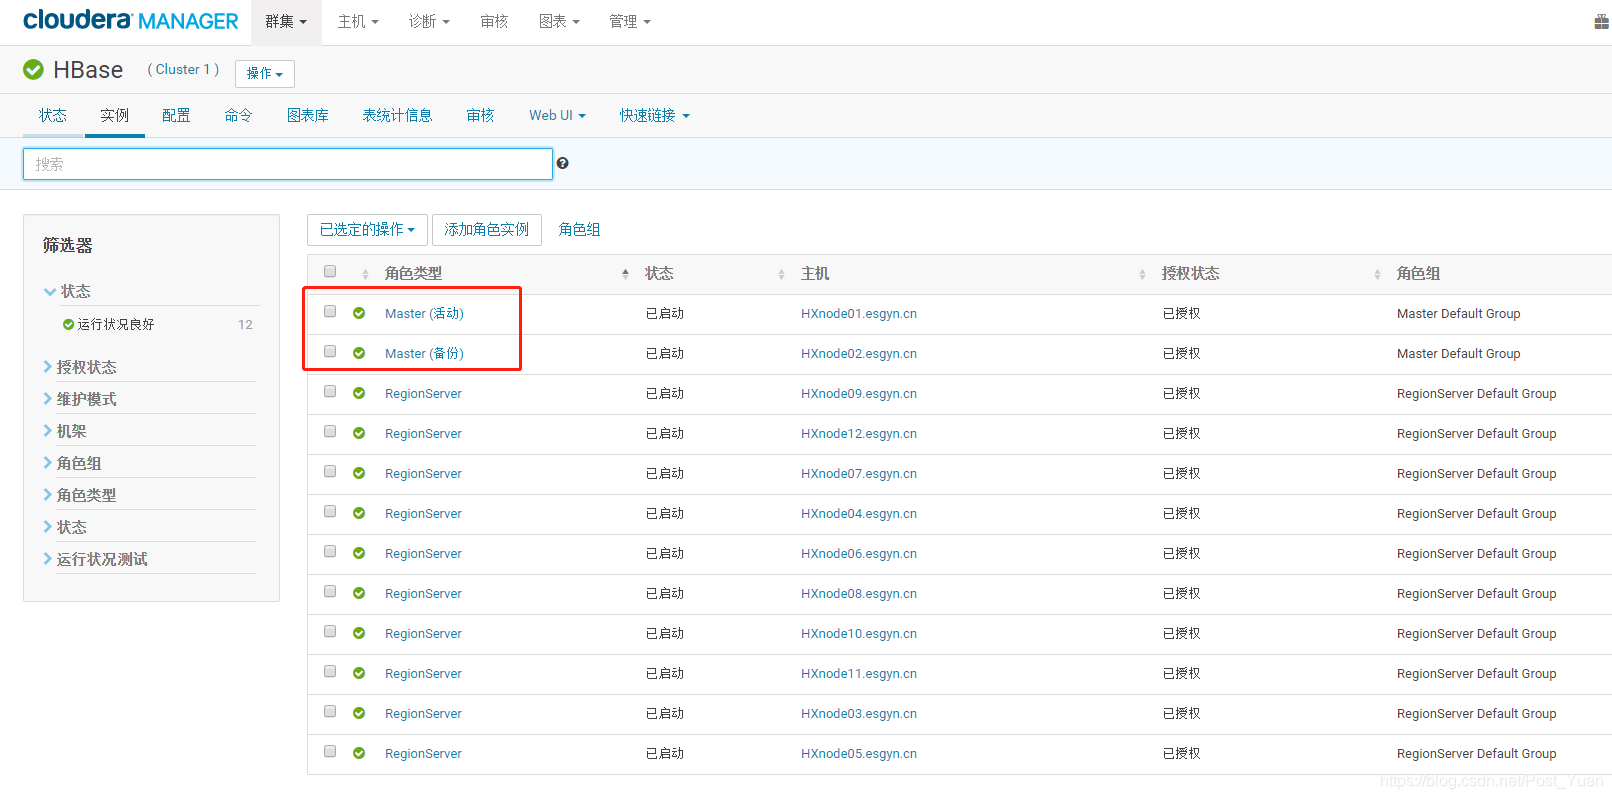The width and height of the screenshot is (1612, 799).
Task: Select the HXnode09 RegionServer checkbox
Action: click(x=330, y=391)
